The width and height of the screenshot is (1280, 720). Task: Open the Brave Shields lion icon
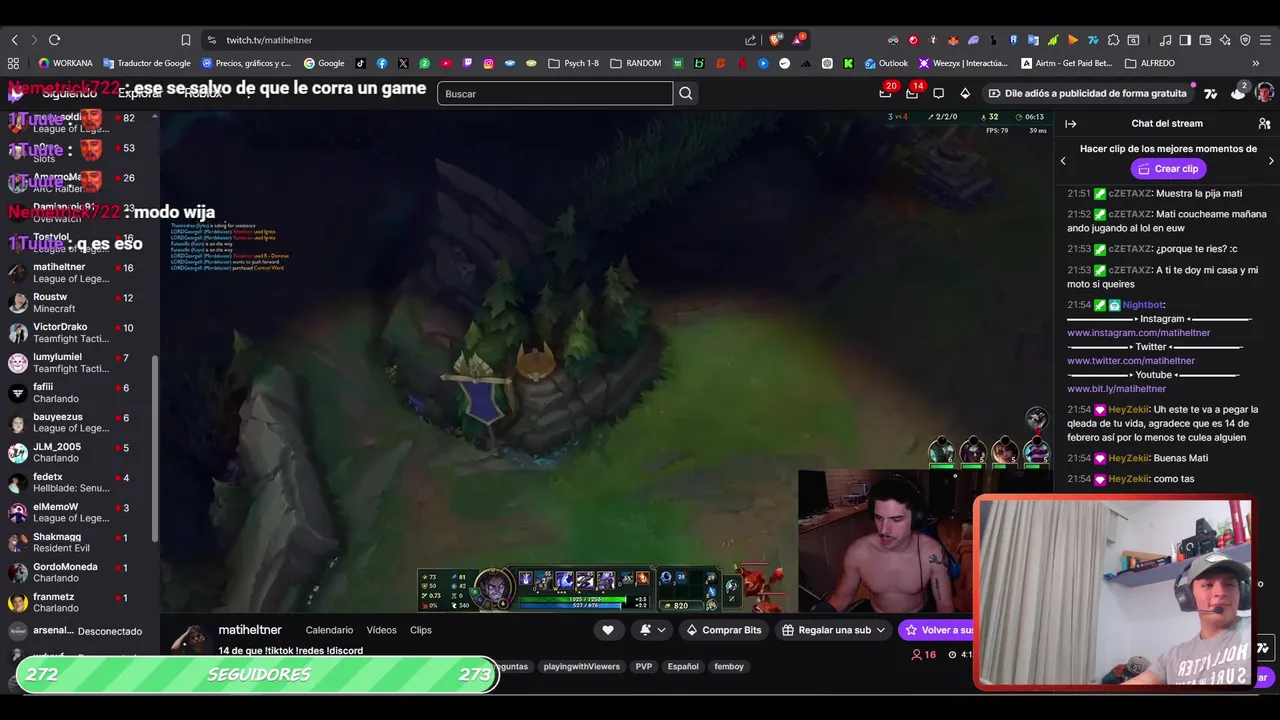[774, 40]
